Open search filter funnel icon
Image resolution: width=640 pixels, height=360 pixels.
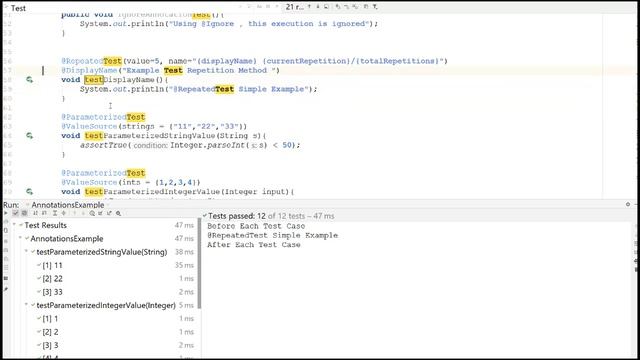(375, 7)
